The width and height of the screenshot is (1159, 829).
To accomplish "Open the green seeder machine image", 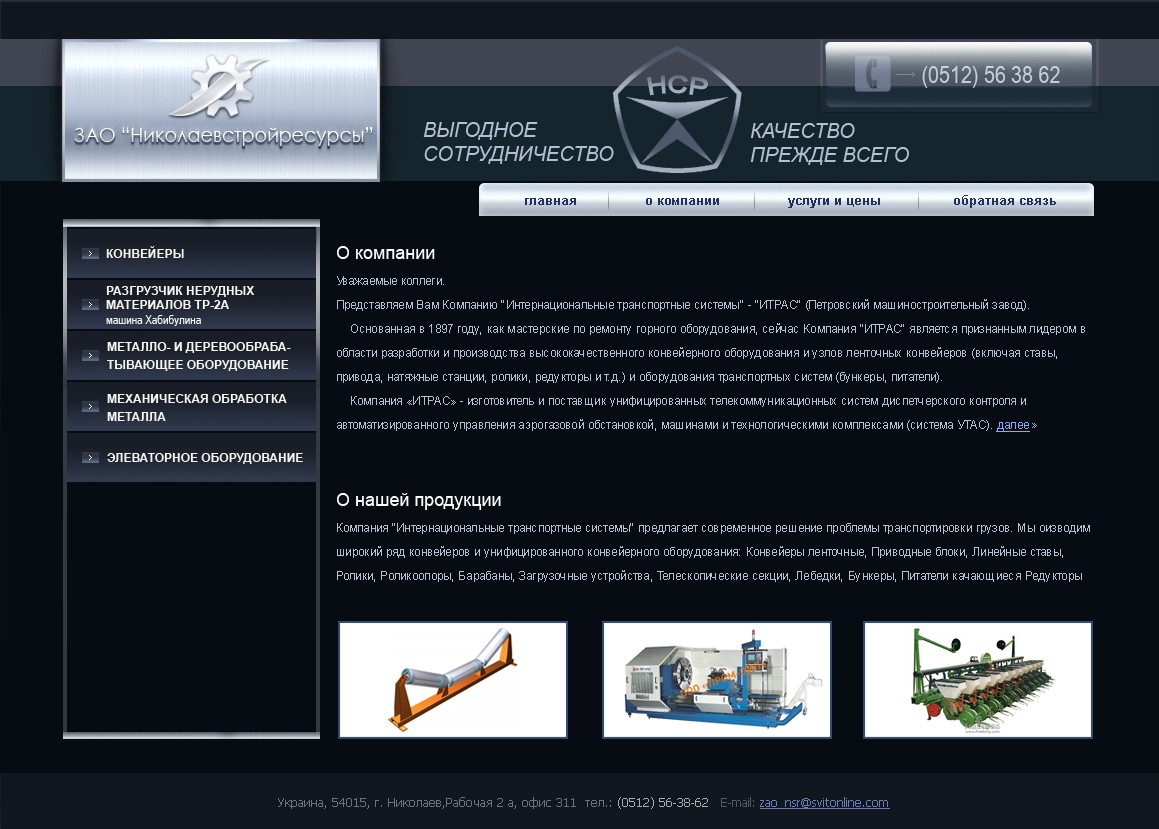I will point(978,680).
